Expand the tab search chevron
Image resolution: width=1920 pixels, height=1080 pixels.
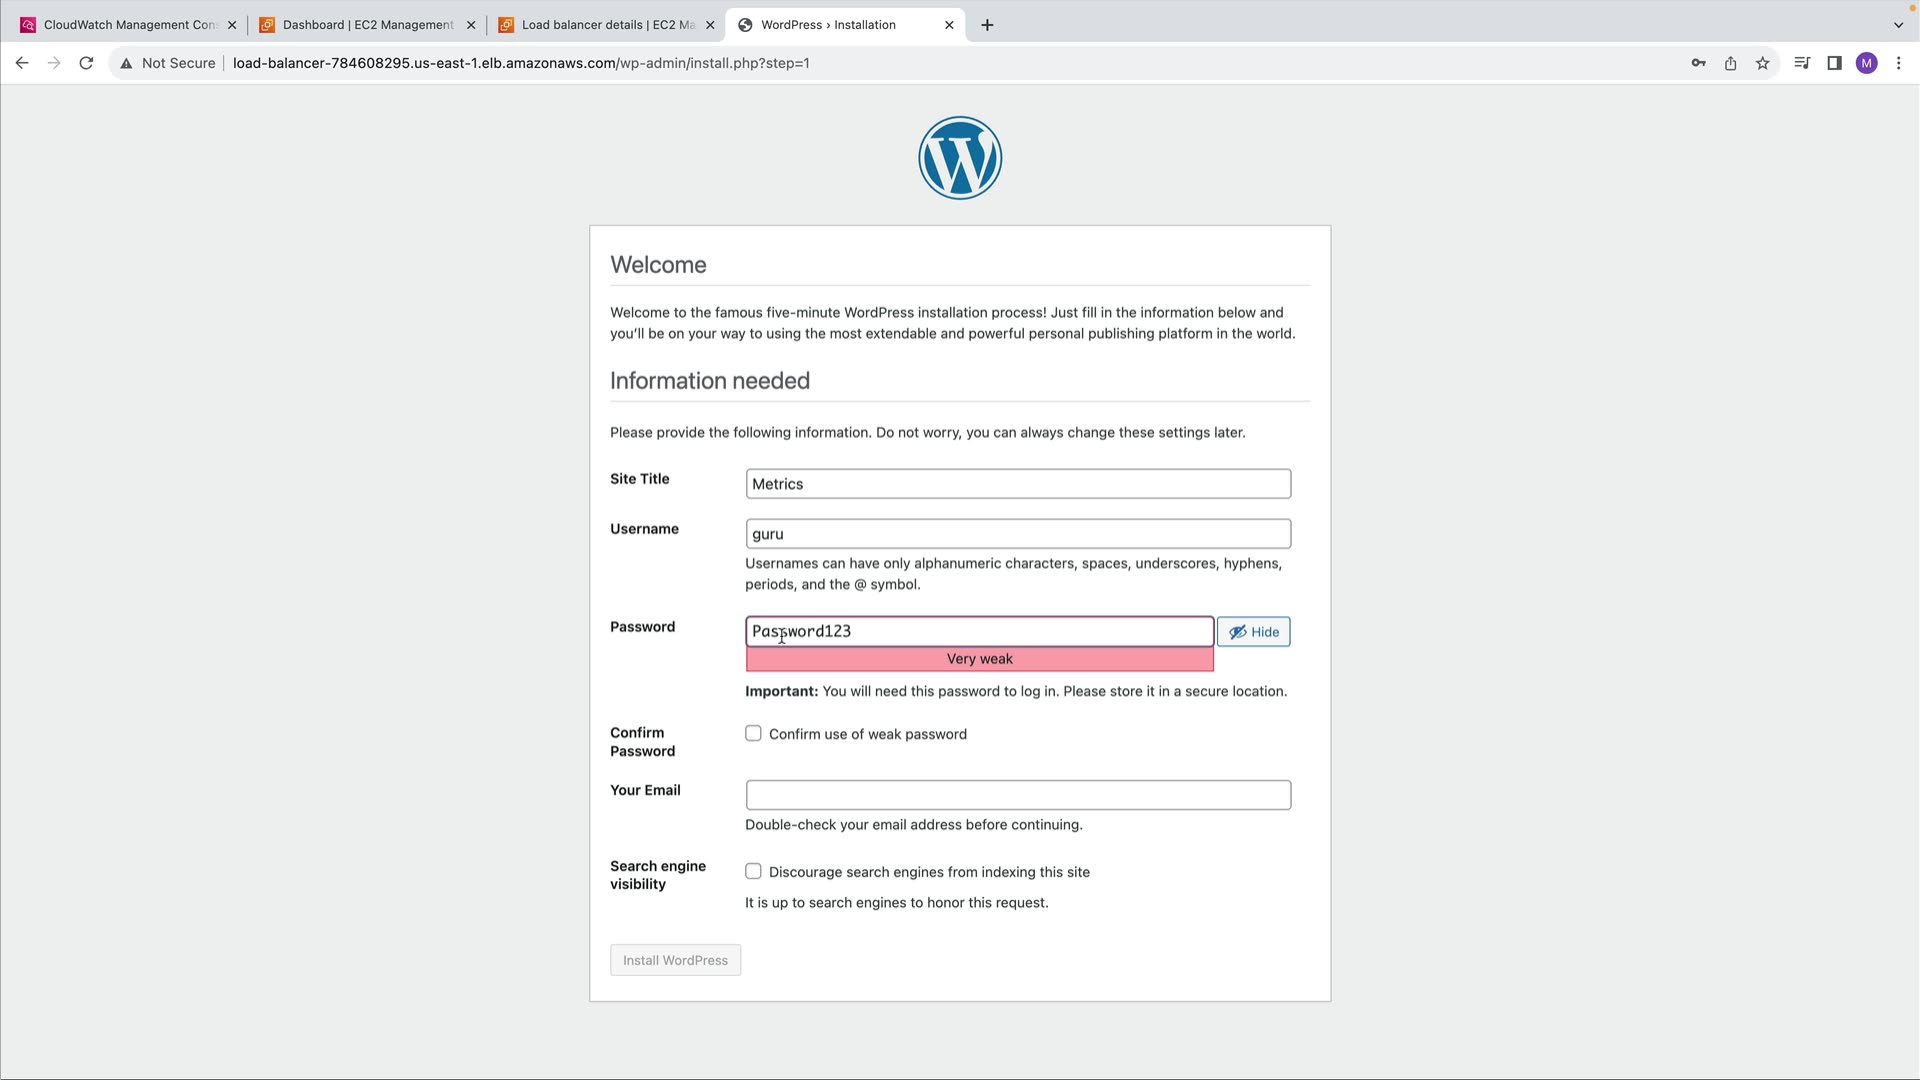click(1898, 25)
